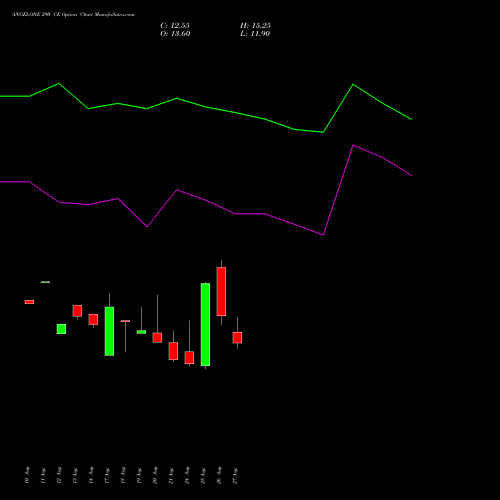Click the small red candle above 10 Aug

point(29,302)
